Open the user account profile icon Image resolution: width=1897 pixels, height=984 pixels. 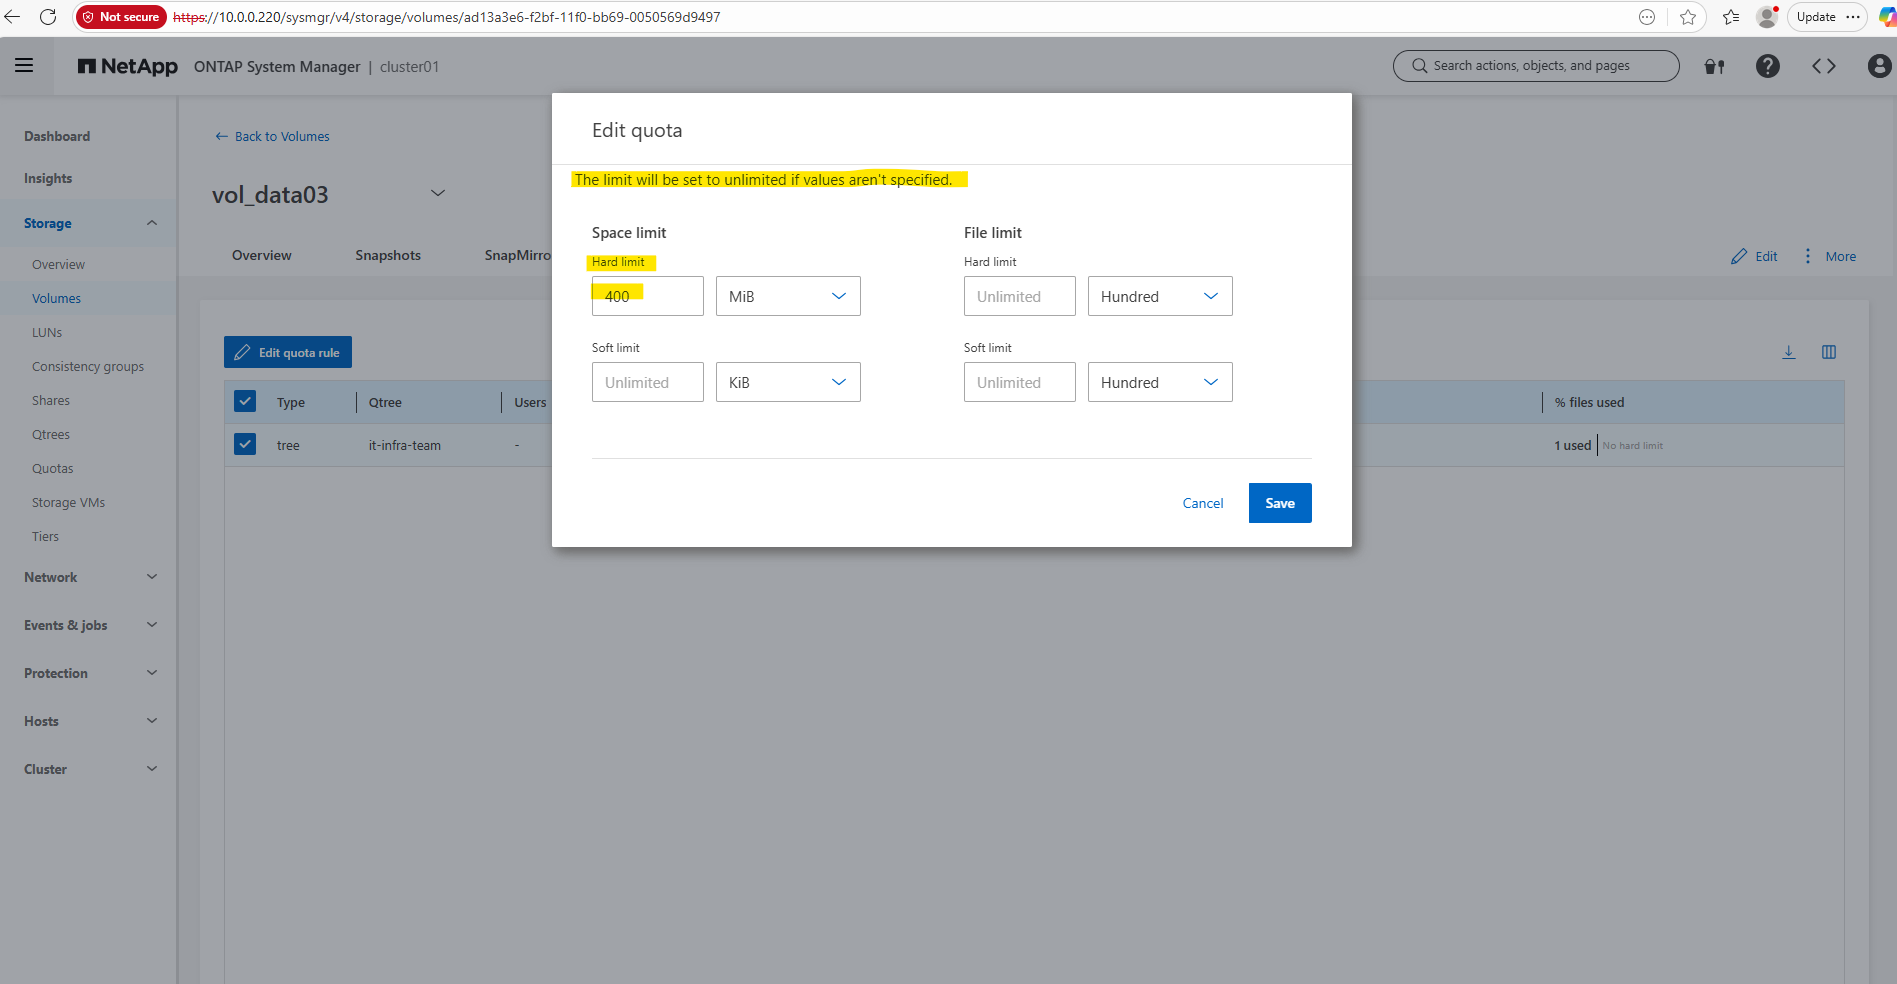pos(1879,66)
